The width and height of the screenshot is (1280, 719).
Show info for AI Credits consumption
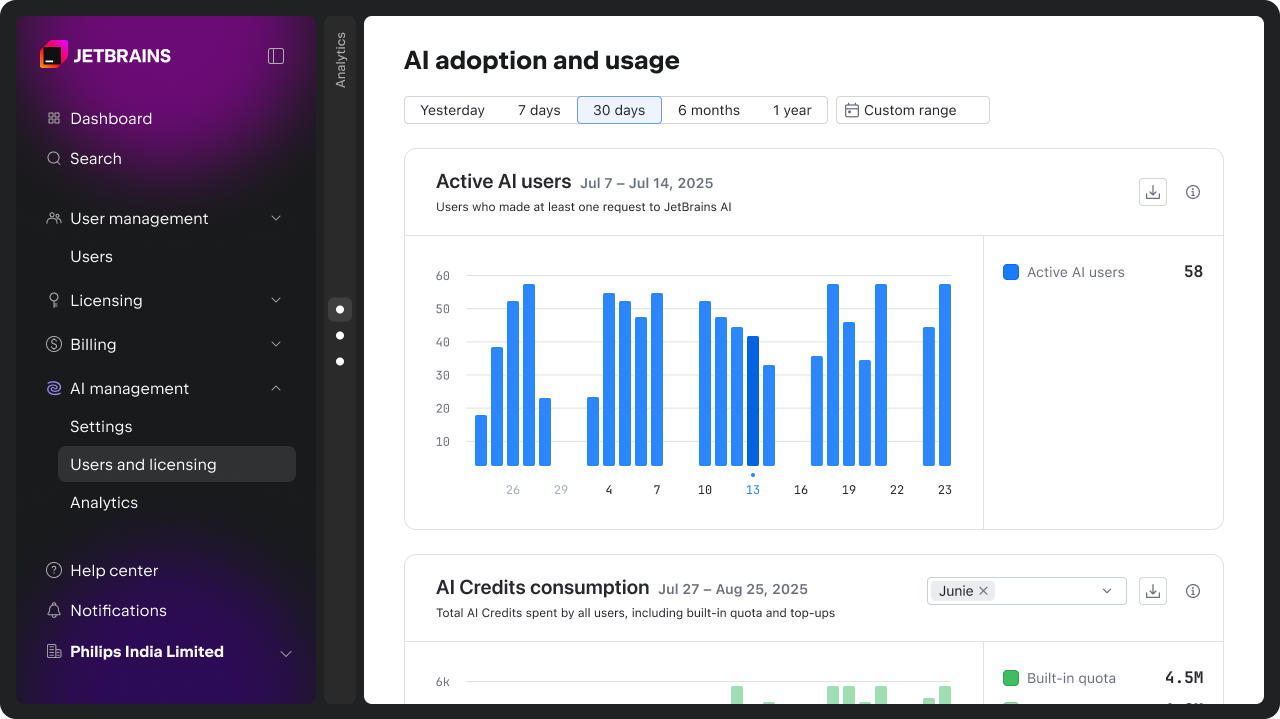1192,591
